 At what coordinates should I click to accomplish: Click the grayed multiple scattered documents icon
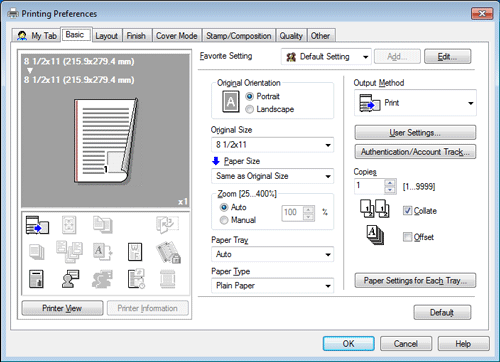pyautogui.click(x=69, y=252)
